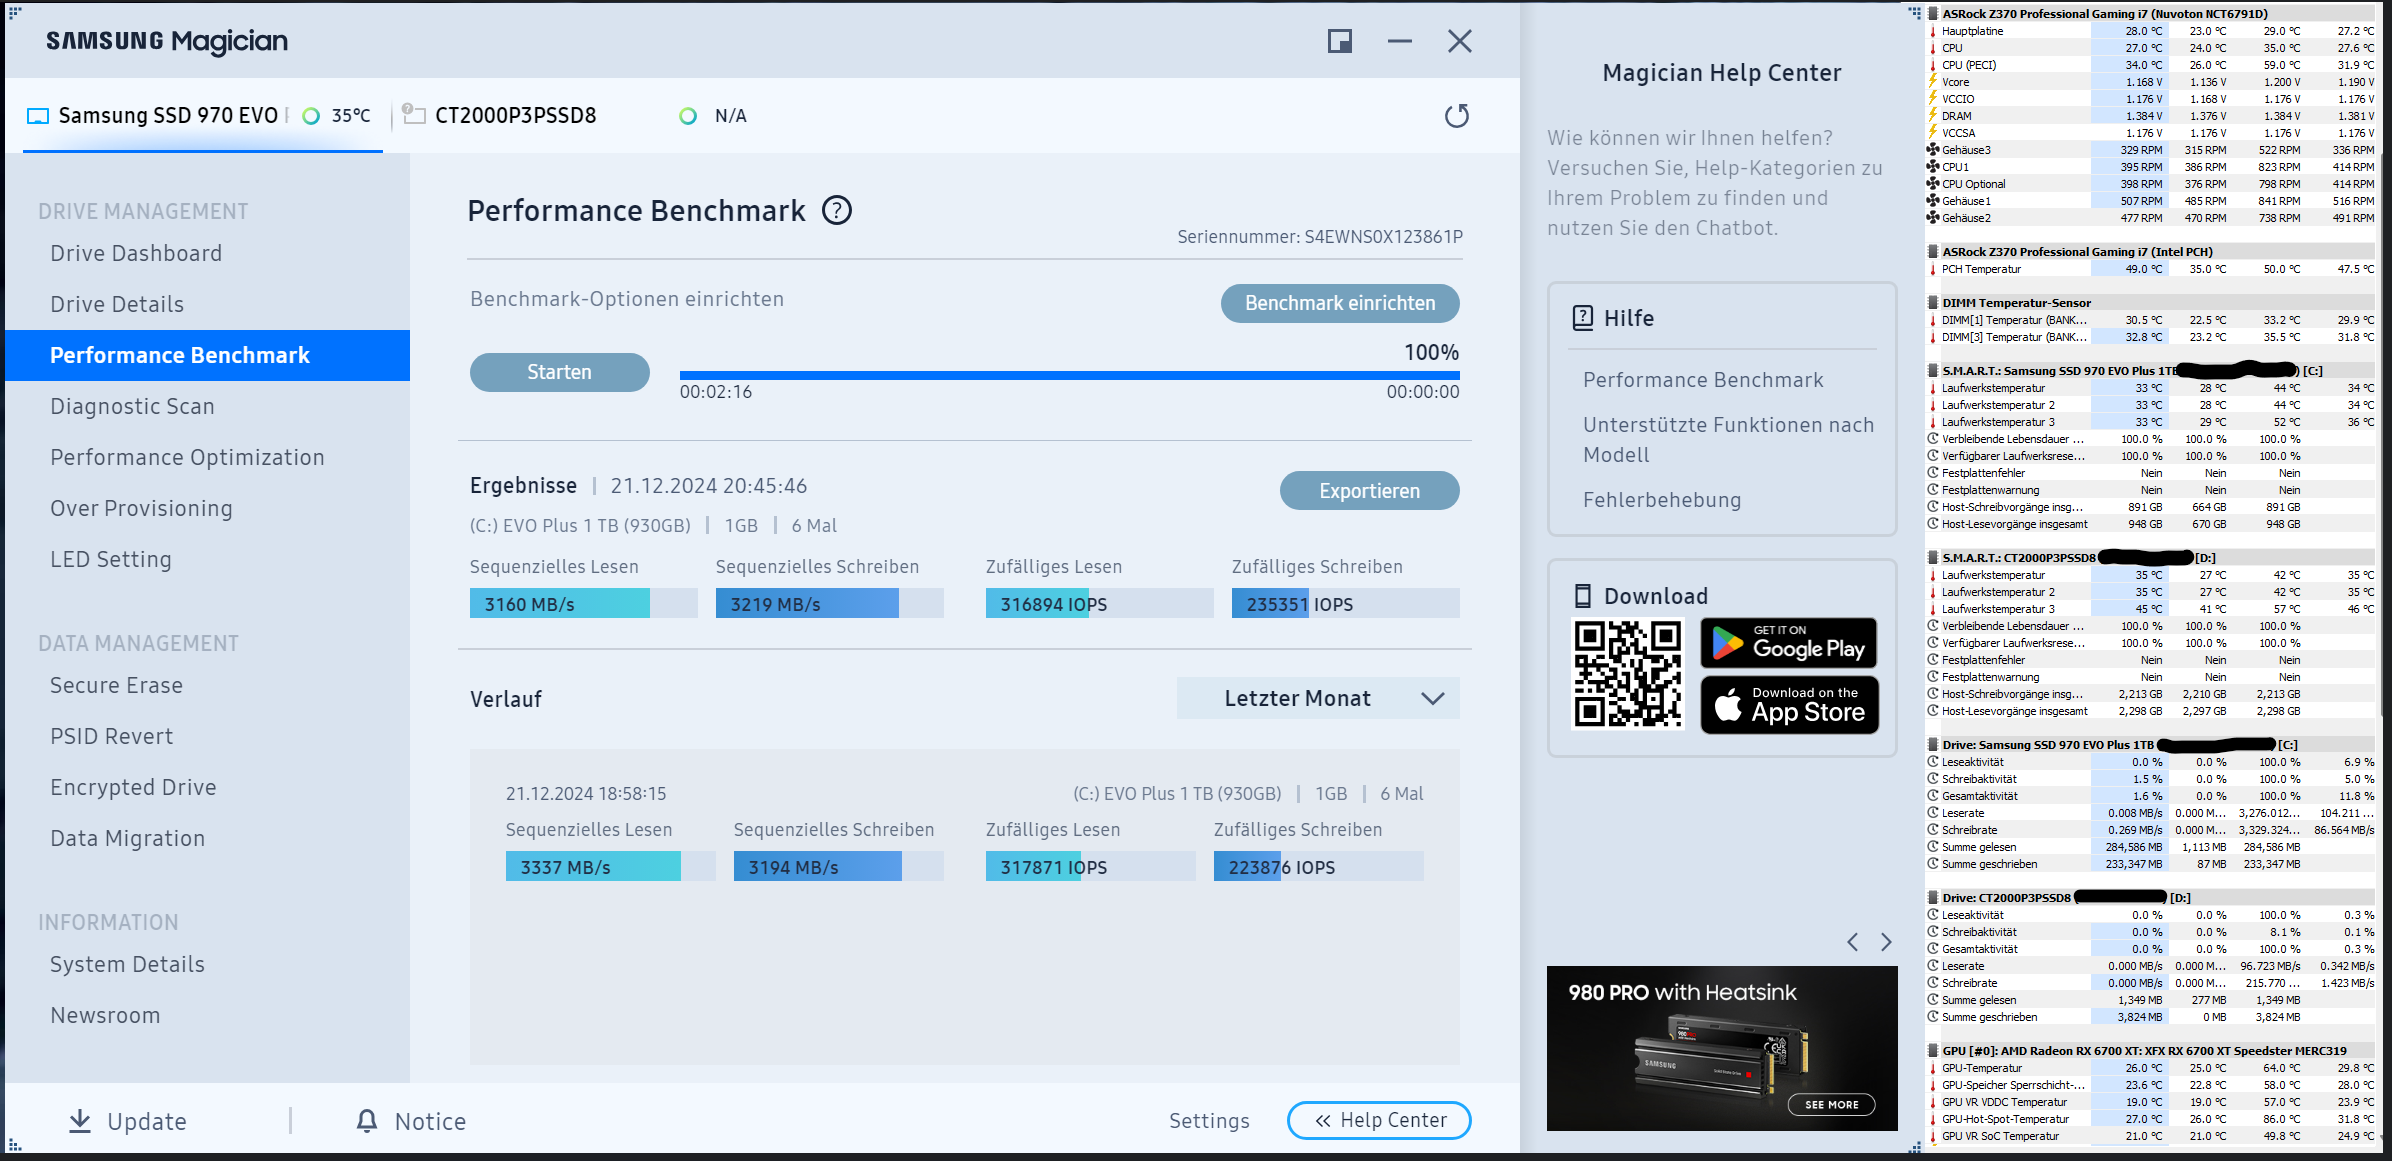Collapse the Drive: CT2000P3PSSD8 group
Image resolution: width=2392 pixels, height=1161 pixels.
1933,898
